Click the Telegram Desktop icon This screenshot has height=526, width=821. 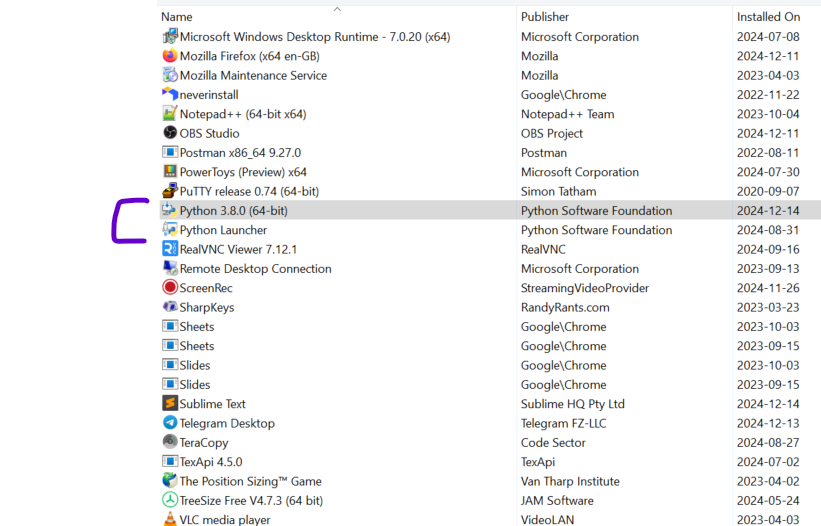pos(170,423)
